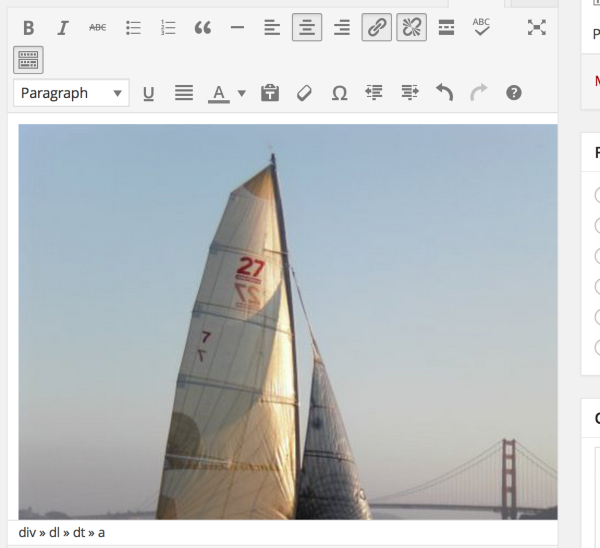Toggle the toolbar kitchen sink
The image size is (600, 548).
(28, 60)
